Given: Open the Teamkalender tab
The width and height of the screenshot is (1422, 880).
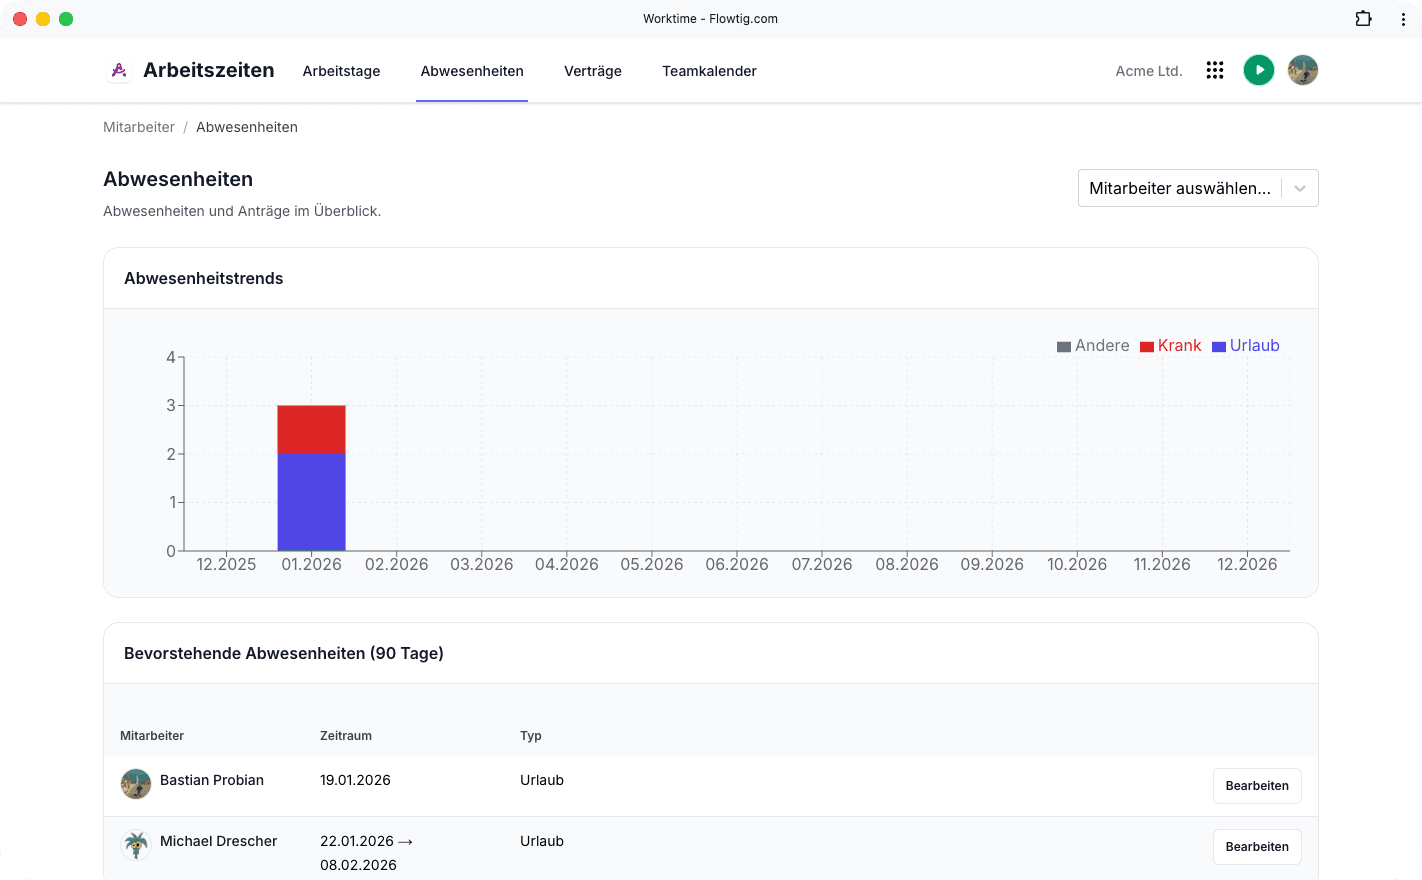Looking at the screenshot, I should (709, 71).
